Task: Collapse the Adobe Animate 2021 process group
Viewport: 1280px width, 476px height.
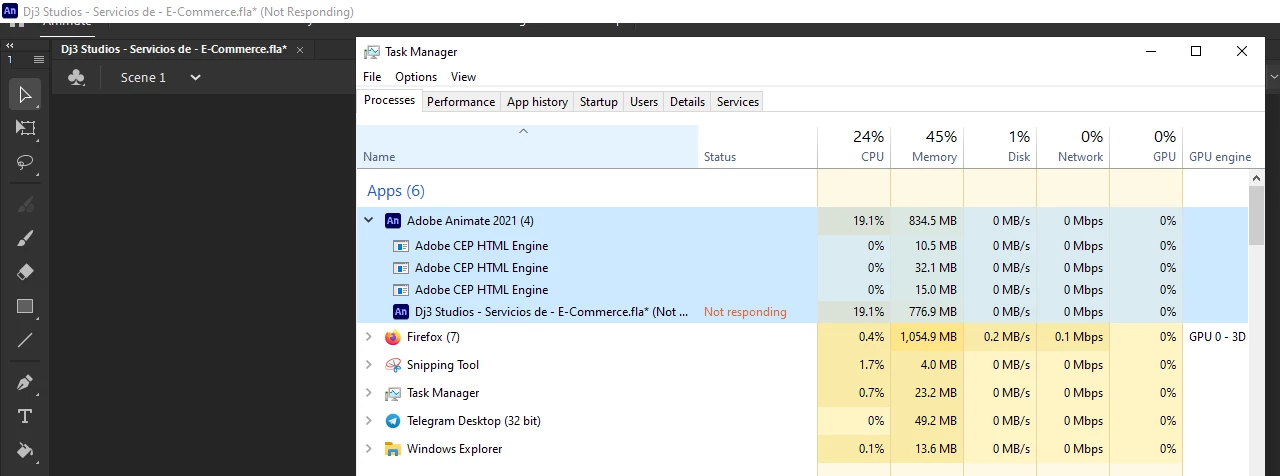Action: 369,220
